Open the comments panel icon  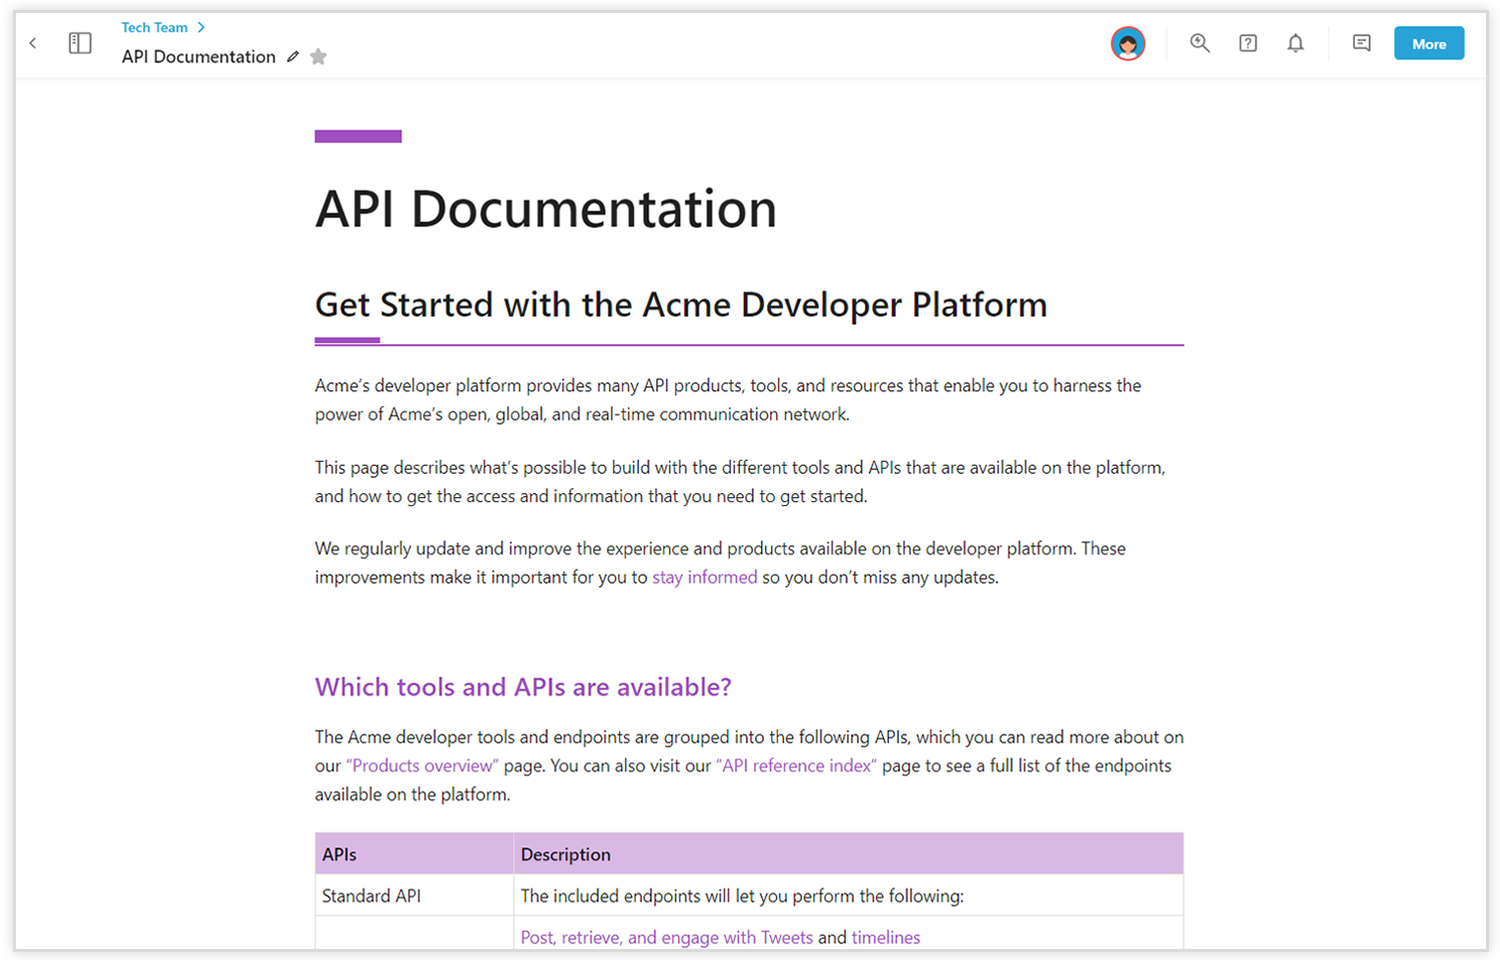point(1361,43)
